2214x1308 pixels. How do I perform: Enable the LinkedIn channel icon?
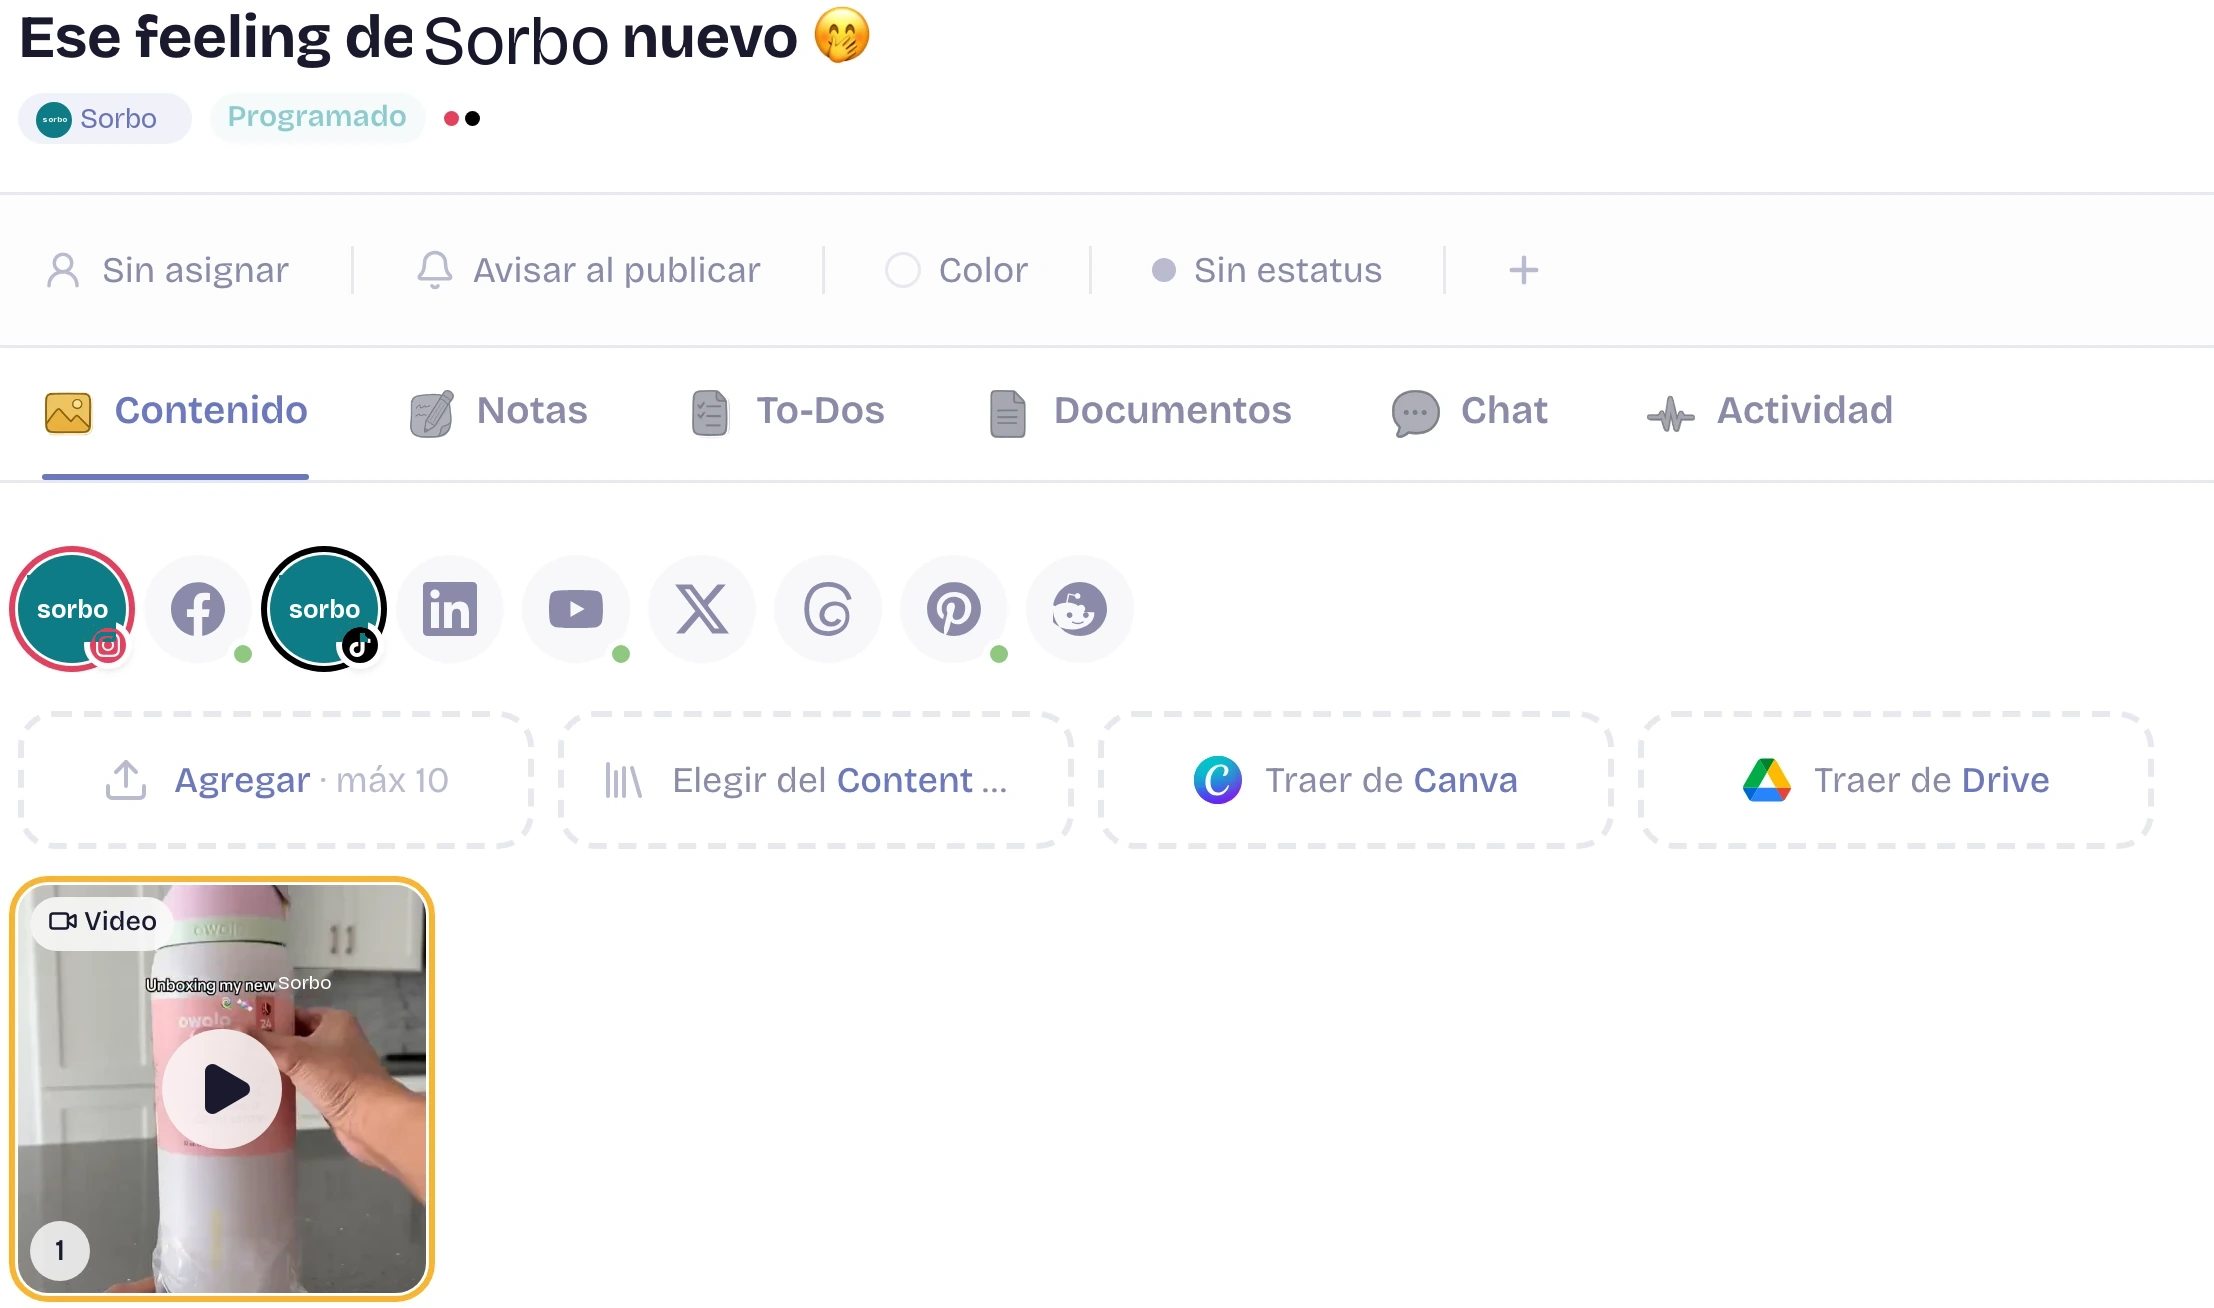point(450,609)
